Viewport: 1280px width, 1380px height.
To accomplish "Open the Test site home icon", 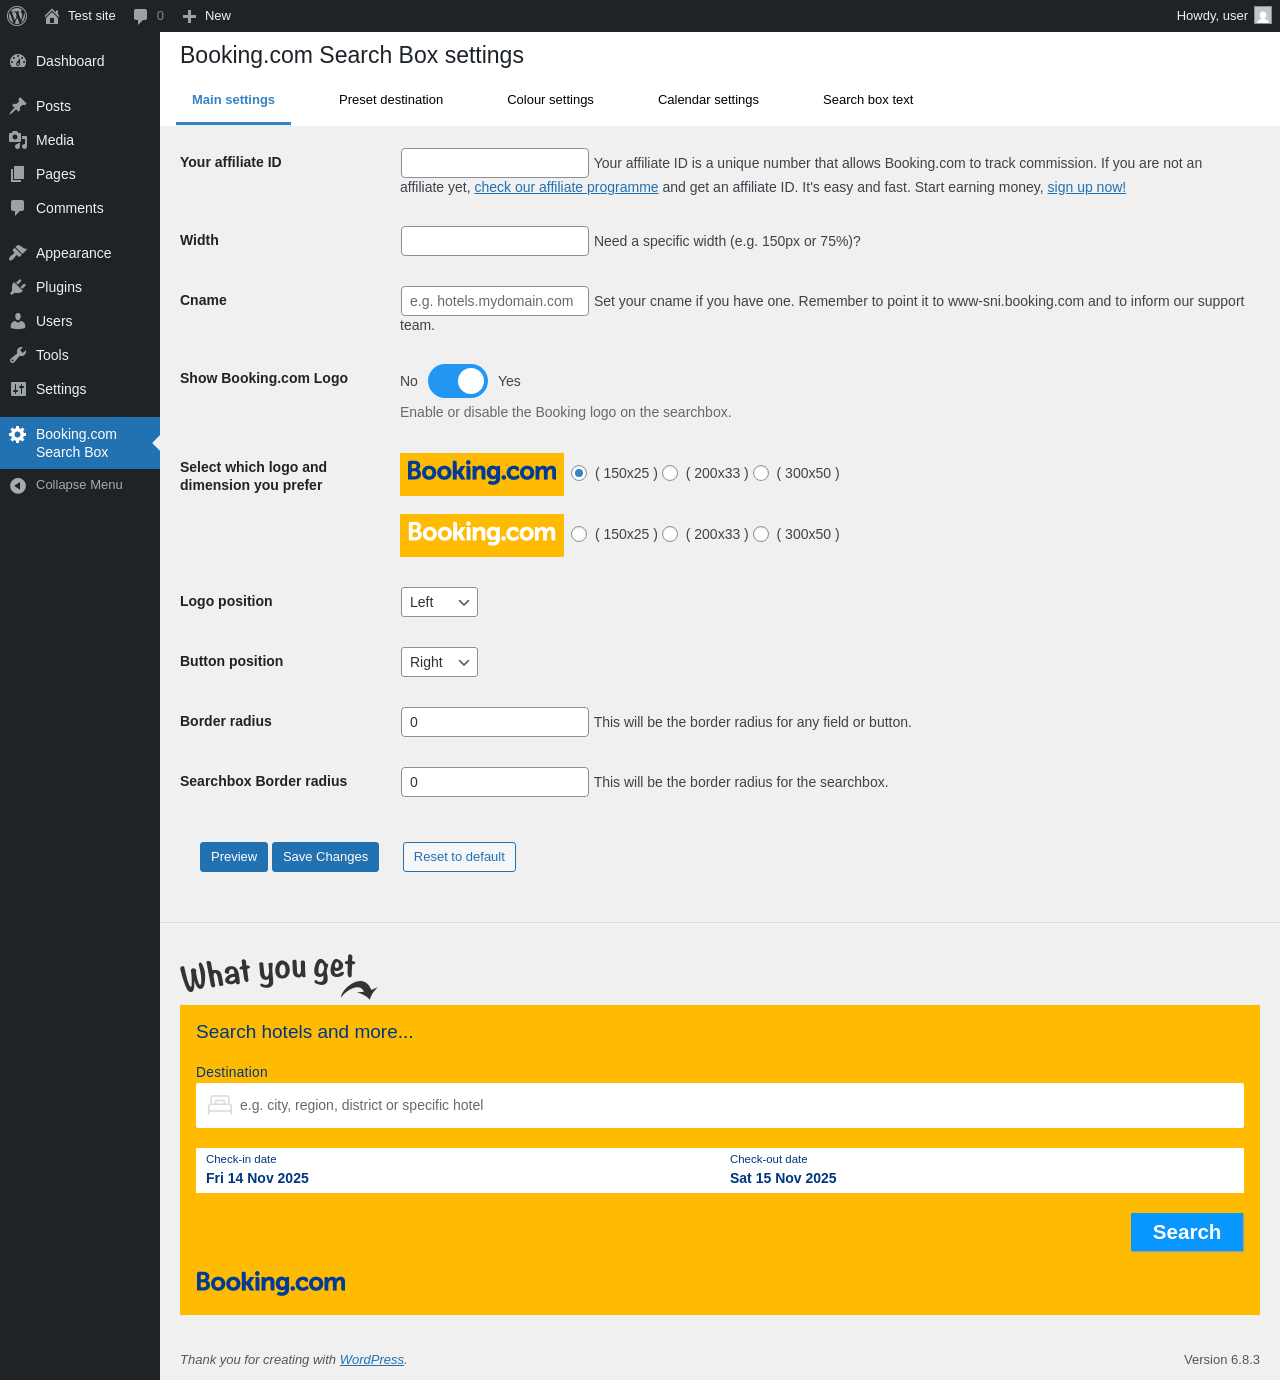I will pos(52,16).
